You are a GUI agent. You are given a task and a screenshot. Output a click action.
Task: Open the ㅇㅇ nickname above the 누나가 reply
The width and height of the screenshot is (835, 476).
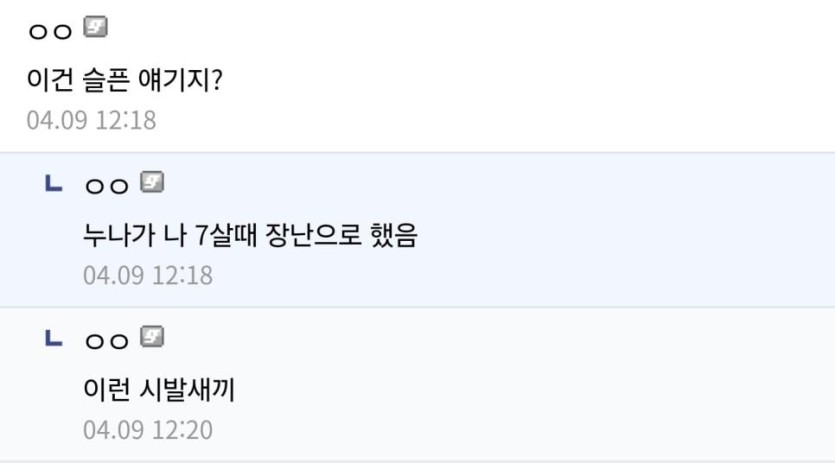(x=108, y=186)
